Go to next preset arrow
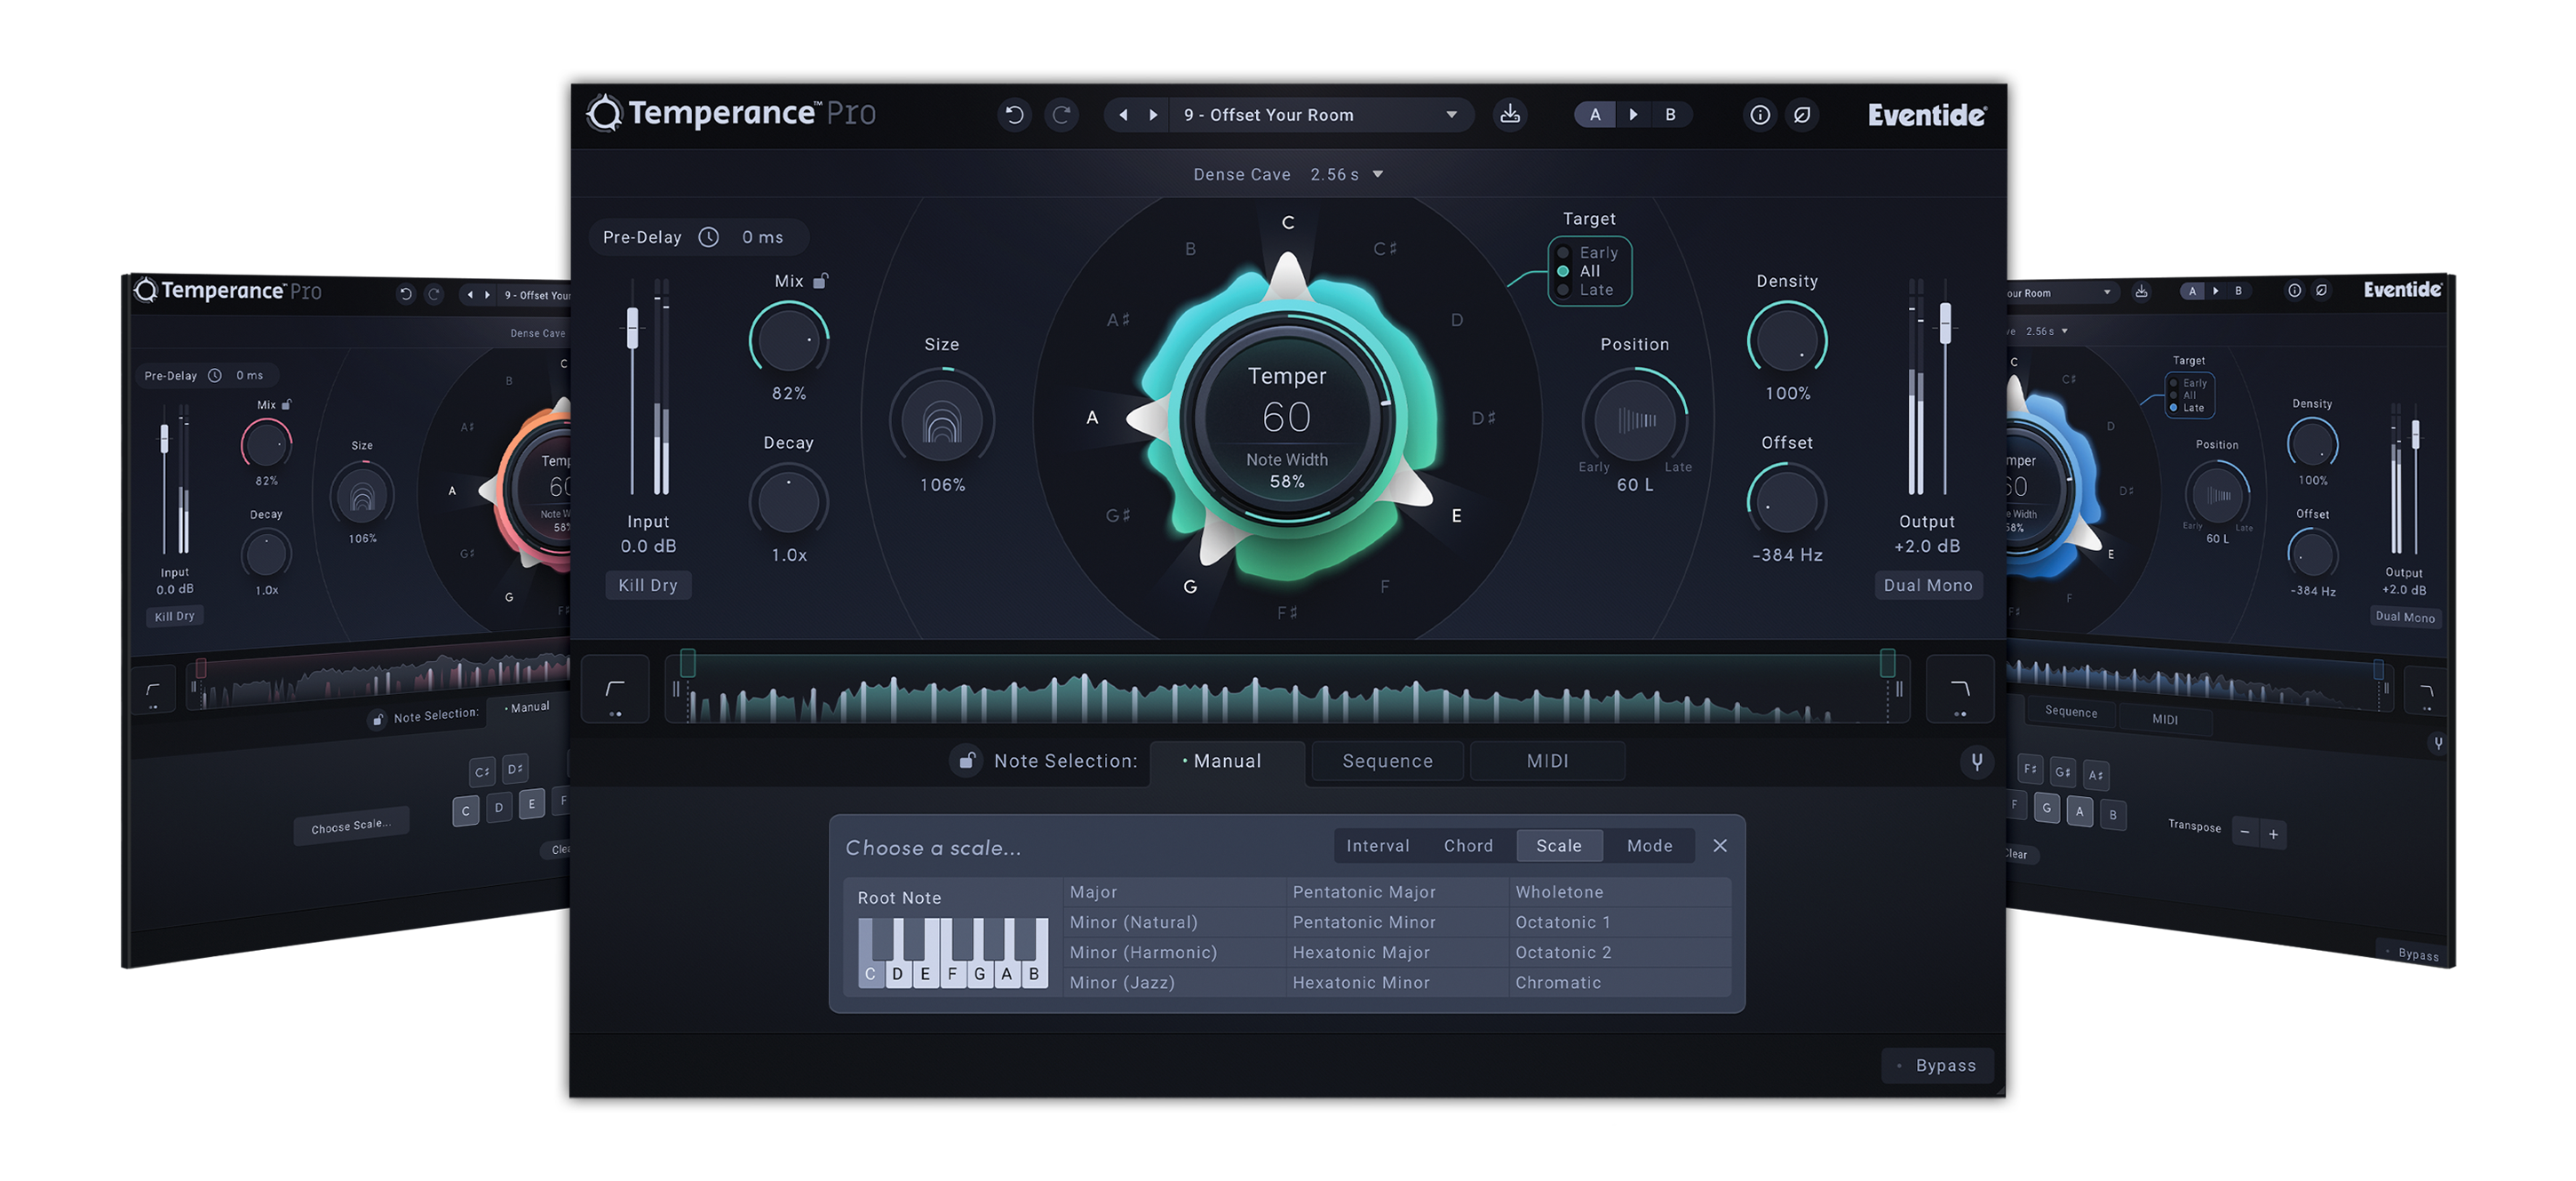2576x1181 pixels. coord(1153,115)
